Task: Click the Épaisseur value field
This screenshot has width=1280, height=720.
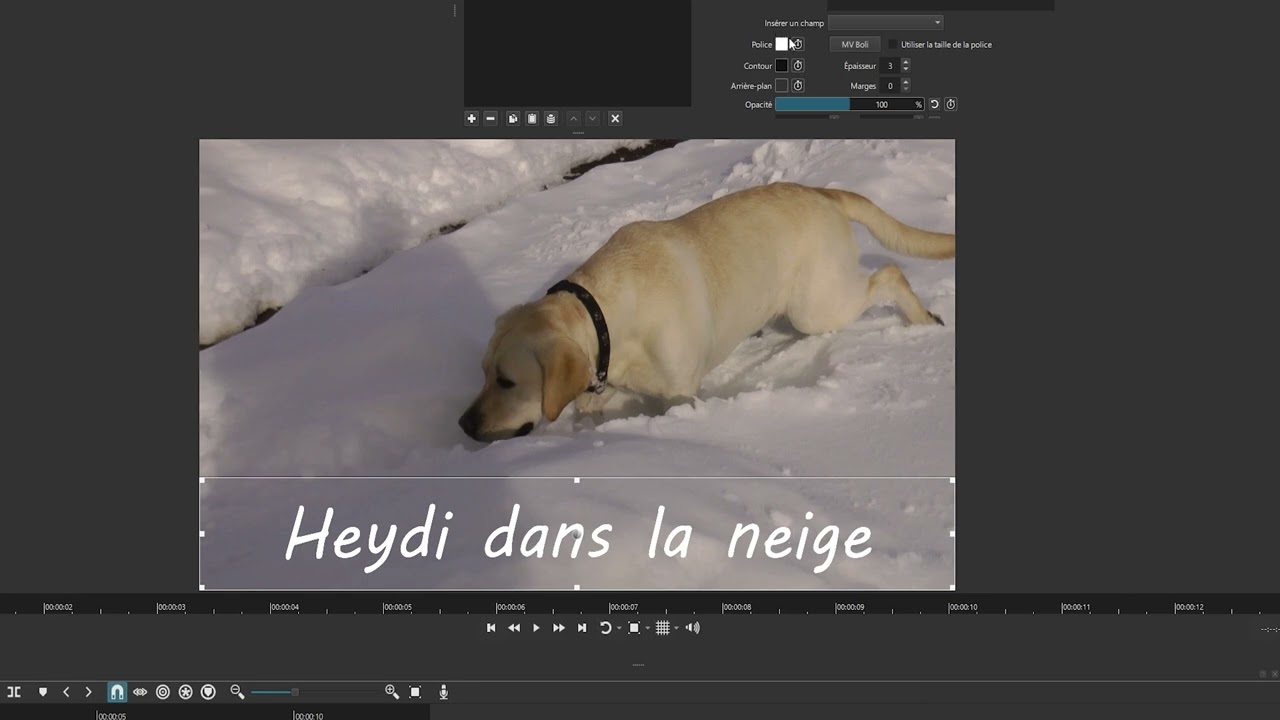Action: click(x=889, y=66)
